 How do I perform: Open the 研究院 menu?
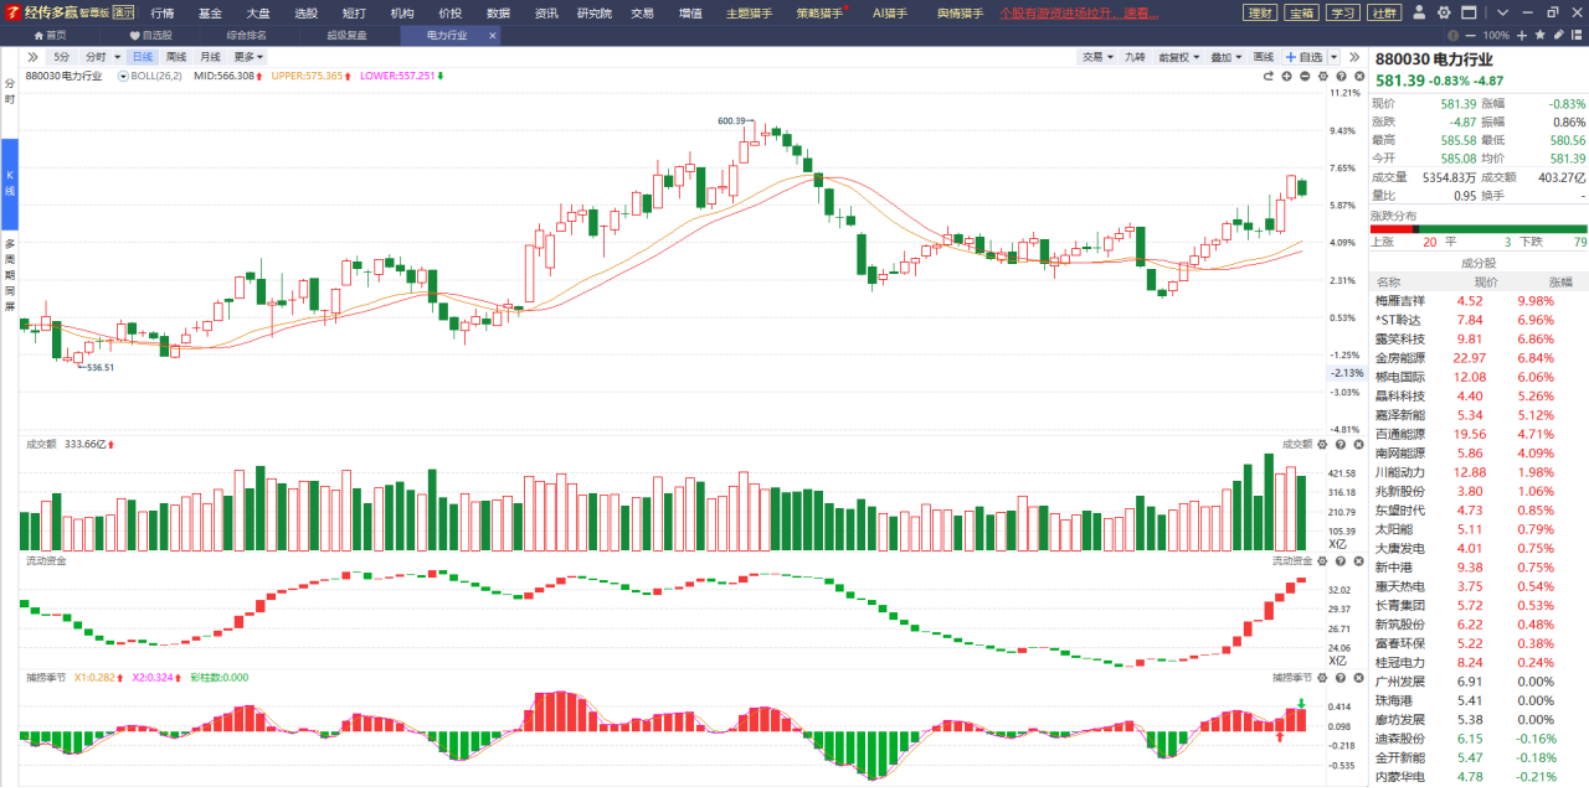click(594, 13)
